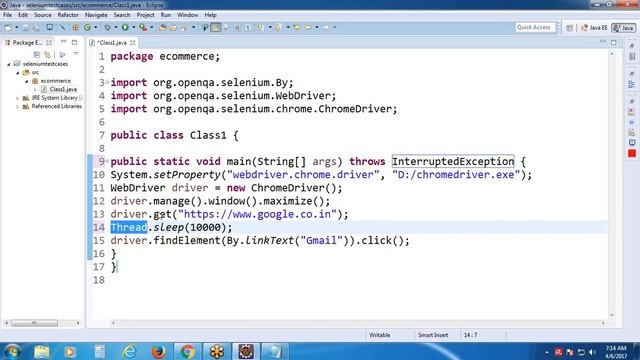Maximize the Package Explorer panel

[74, 42]
